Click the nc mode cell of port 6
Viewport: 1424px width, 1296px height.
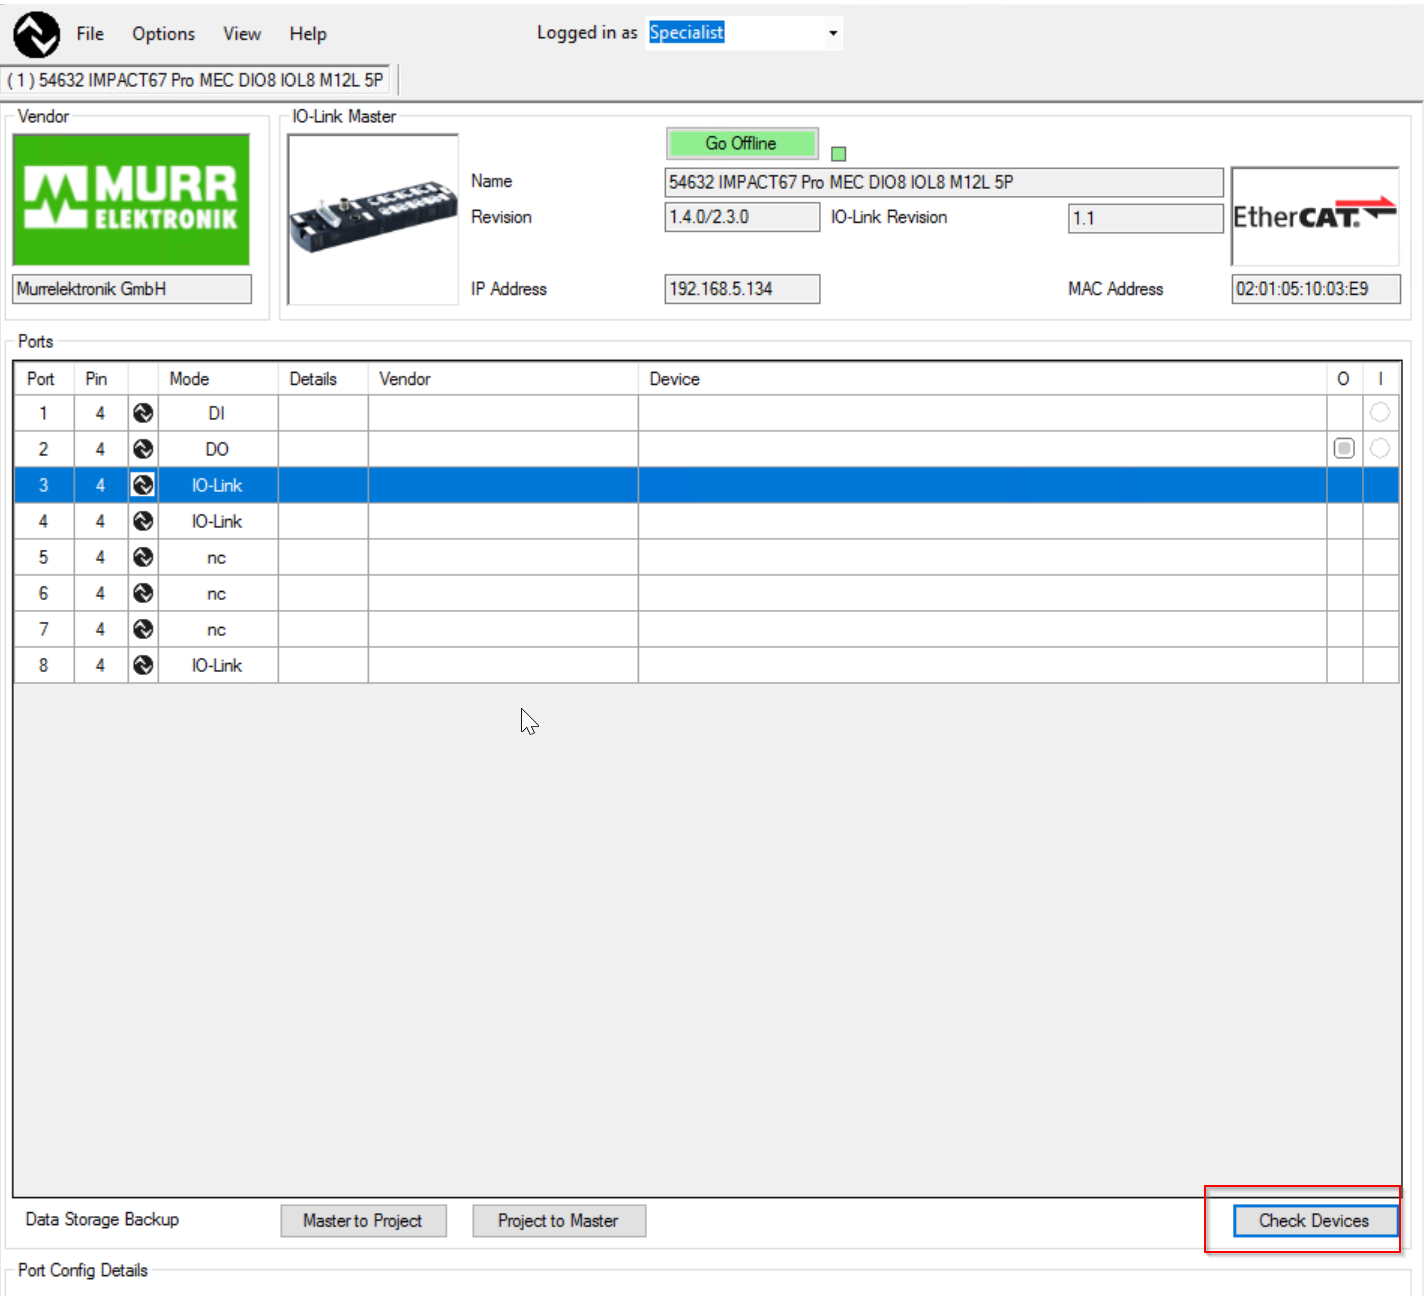point(217,593)
